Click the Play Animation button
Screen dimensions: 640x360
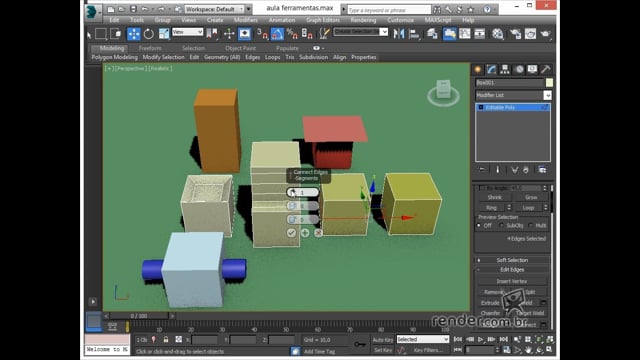pos(480,340)
